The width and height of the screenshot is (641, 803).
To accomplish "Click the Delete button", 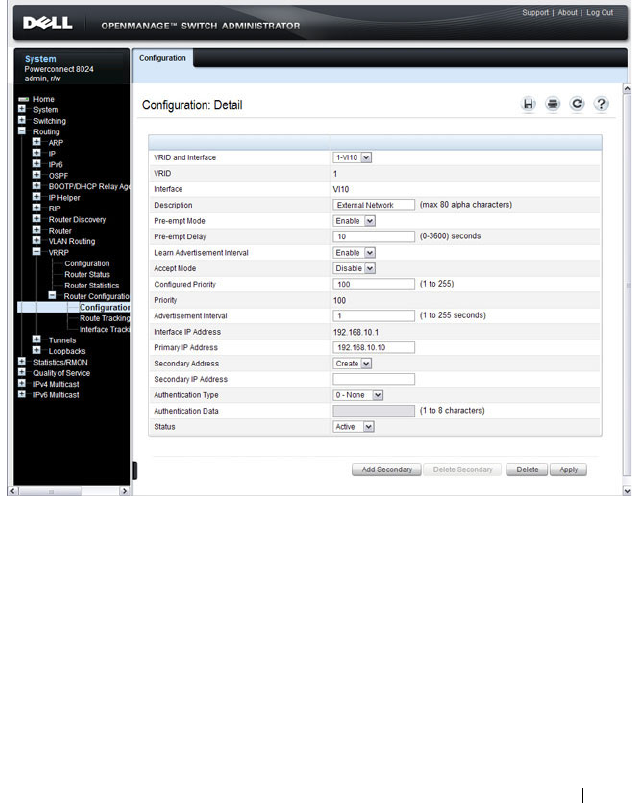I will pyautogui.click(x=527, y=470).
